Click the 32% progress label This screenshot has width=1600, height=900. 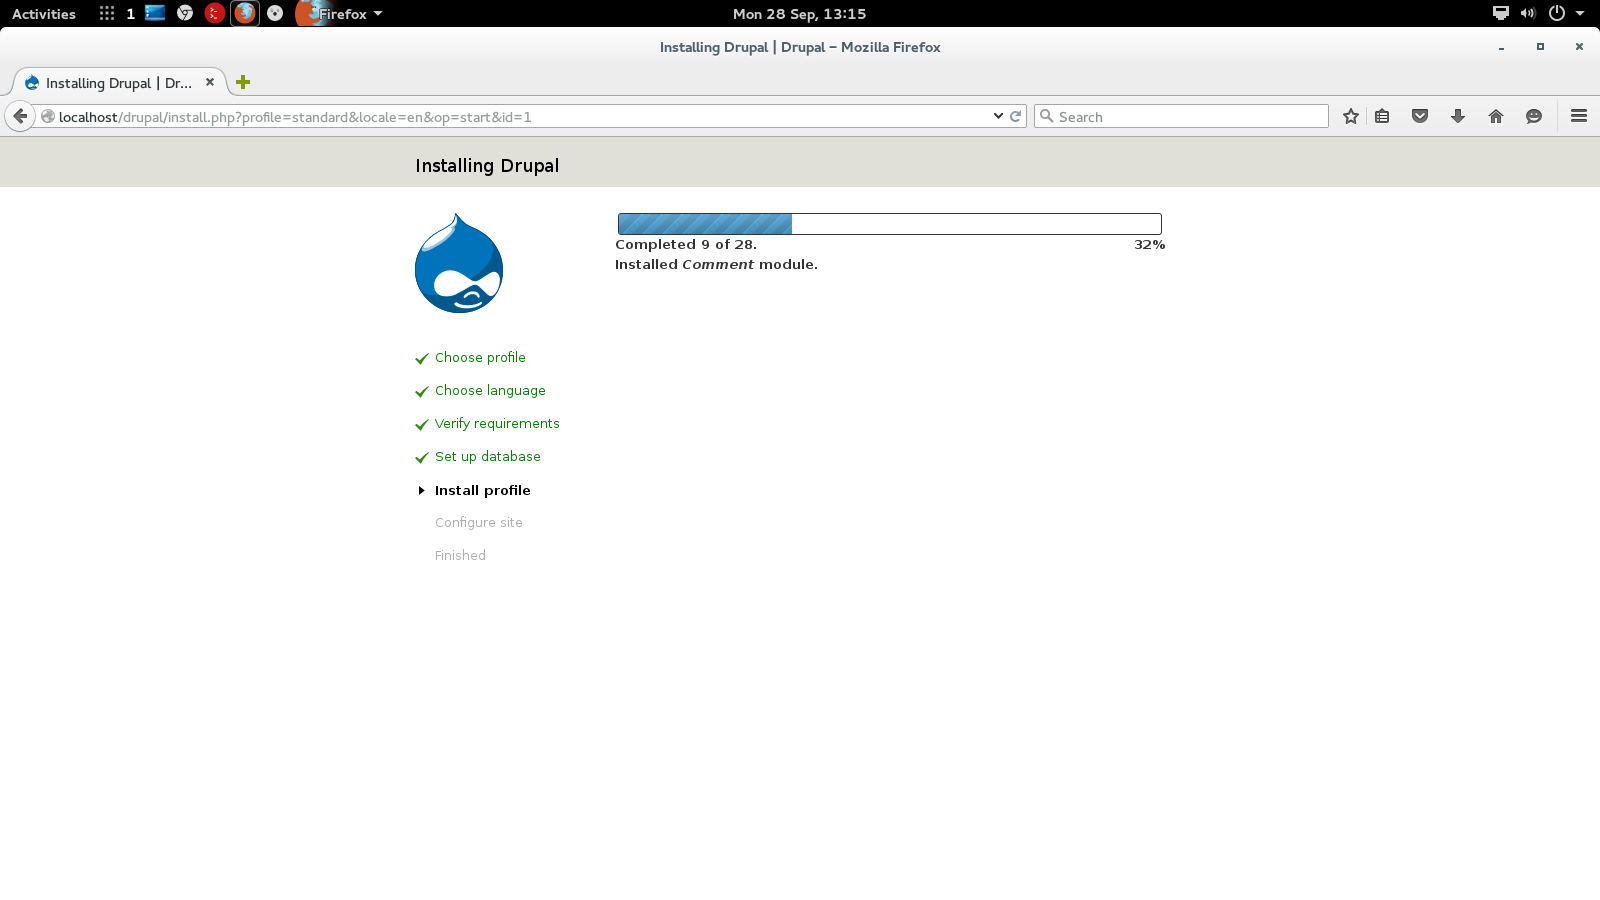click(1150, 245)
